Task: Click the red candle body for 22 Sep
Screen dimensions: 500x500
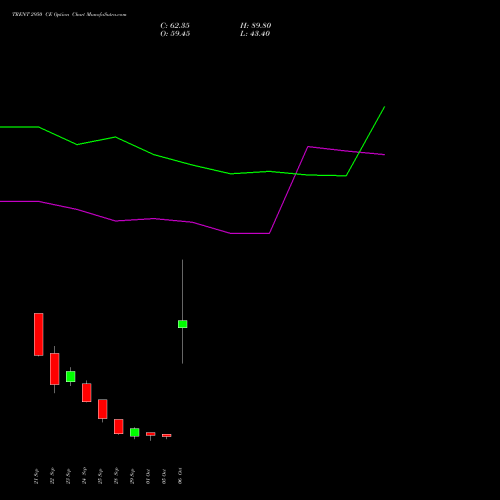Action: click(x=55, y=369)
